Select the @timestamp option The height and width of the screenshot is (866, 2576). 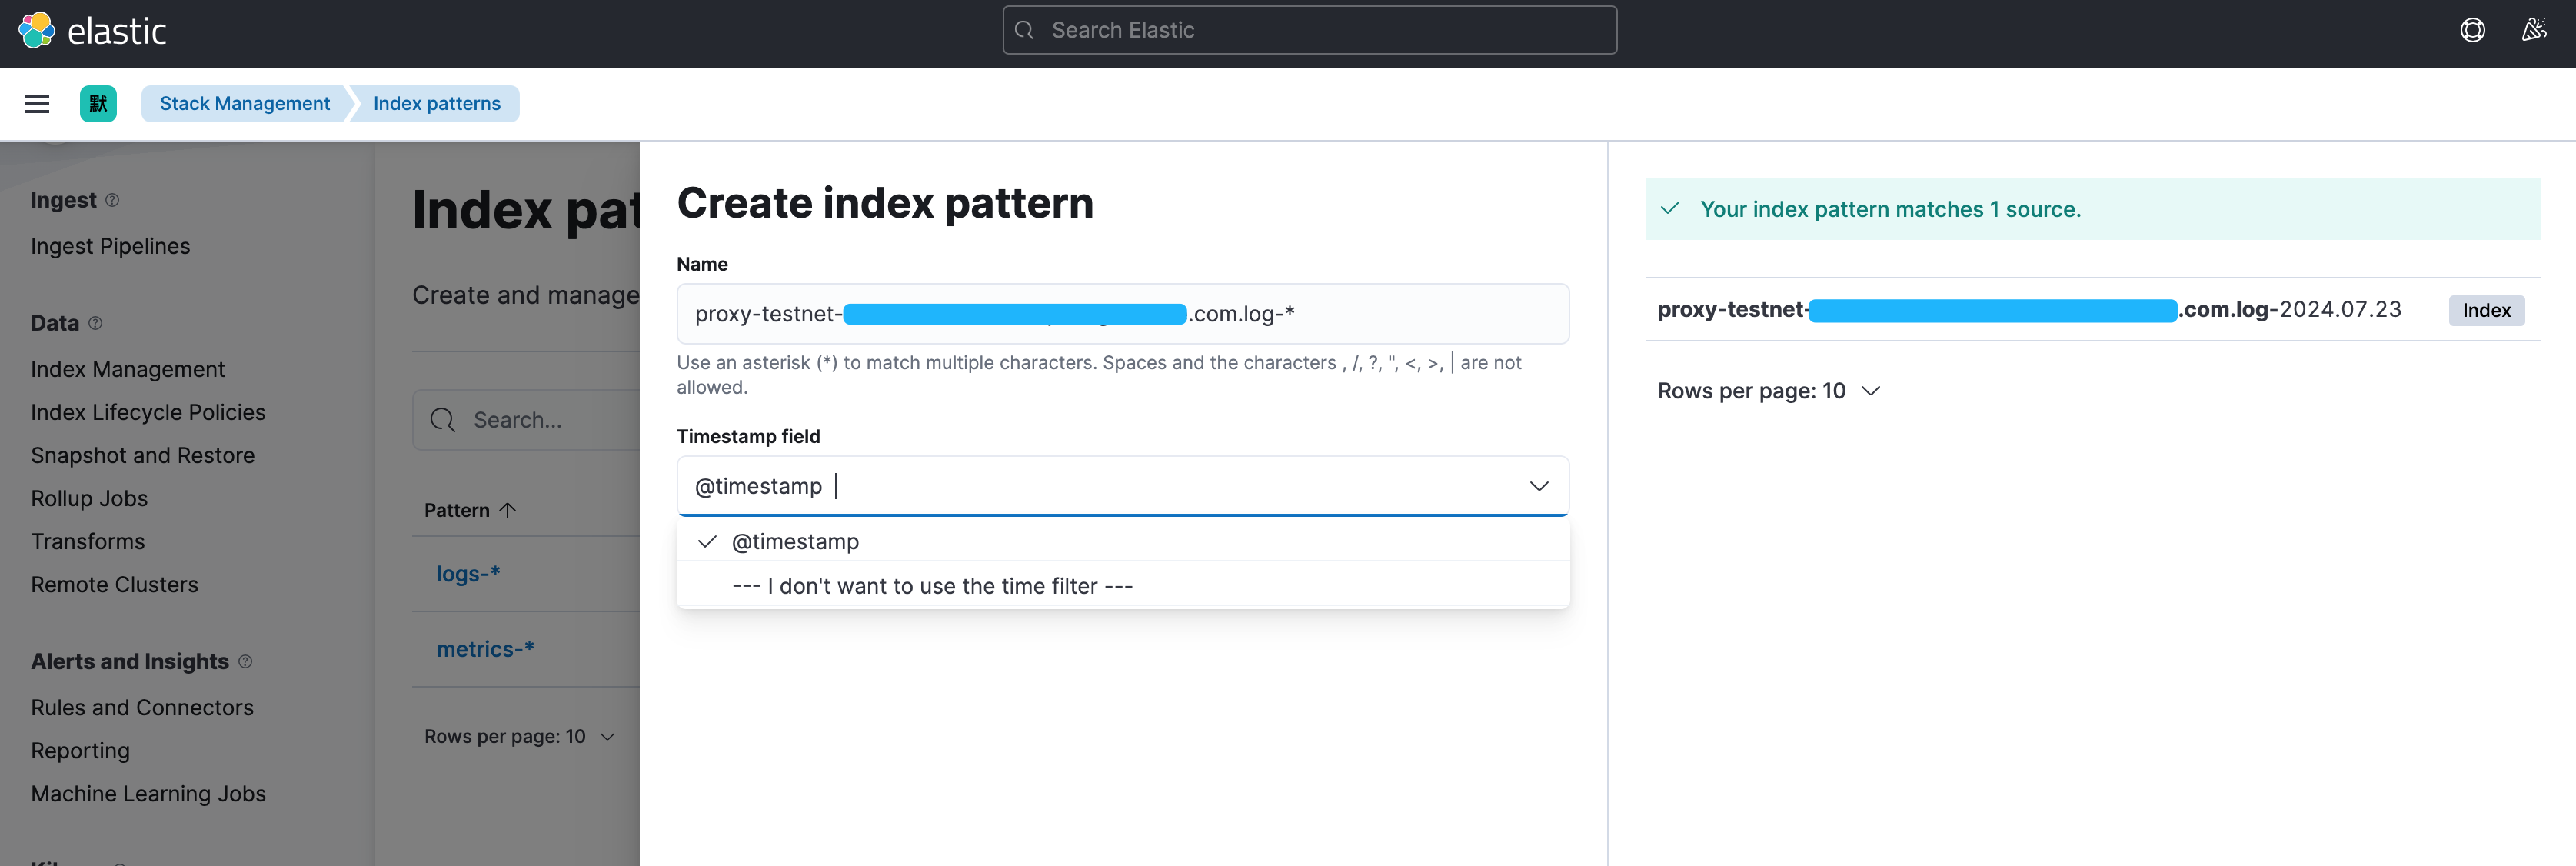coord(1122,541)
